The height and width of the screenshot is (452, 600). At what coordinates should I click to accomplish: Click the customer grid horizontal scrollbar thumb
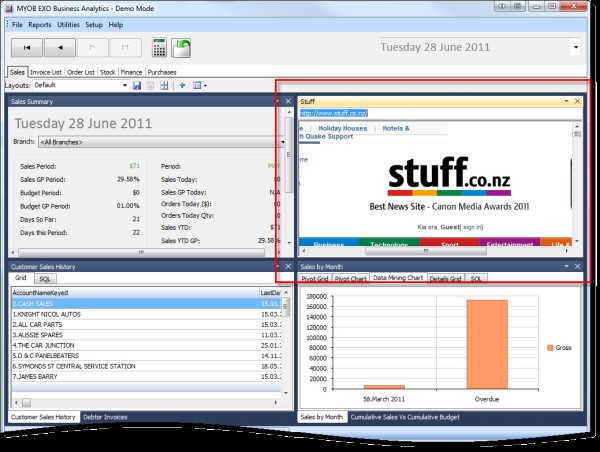(26, 403)
